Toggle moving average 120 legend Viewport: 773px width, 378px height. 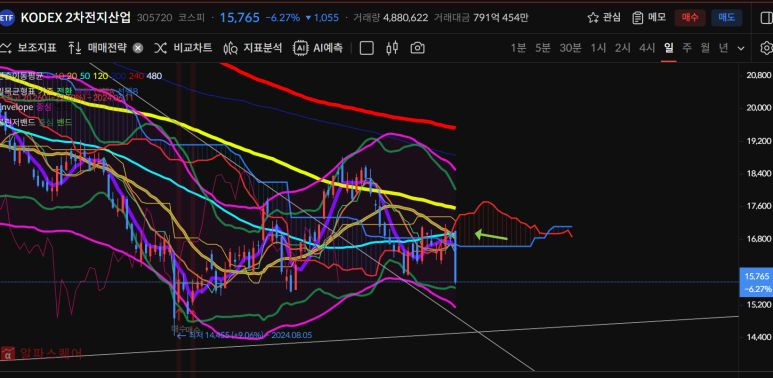point(101,76)
